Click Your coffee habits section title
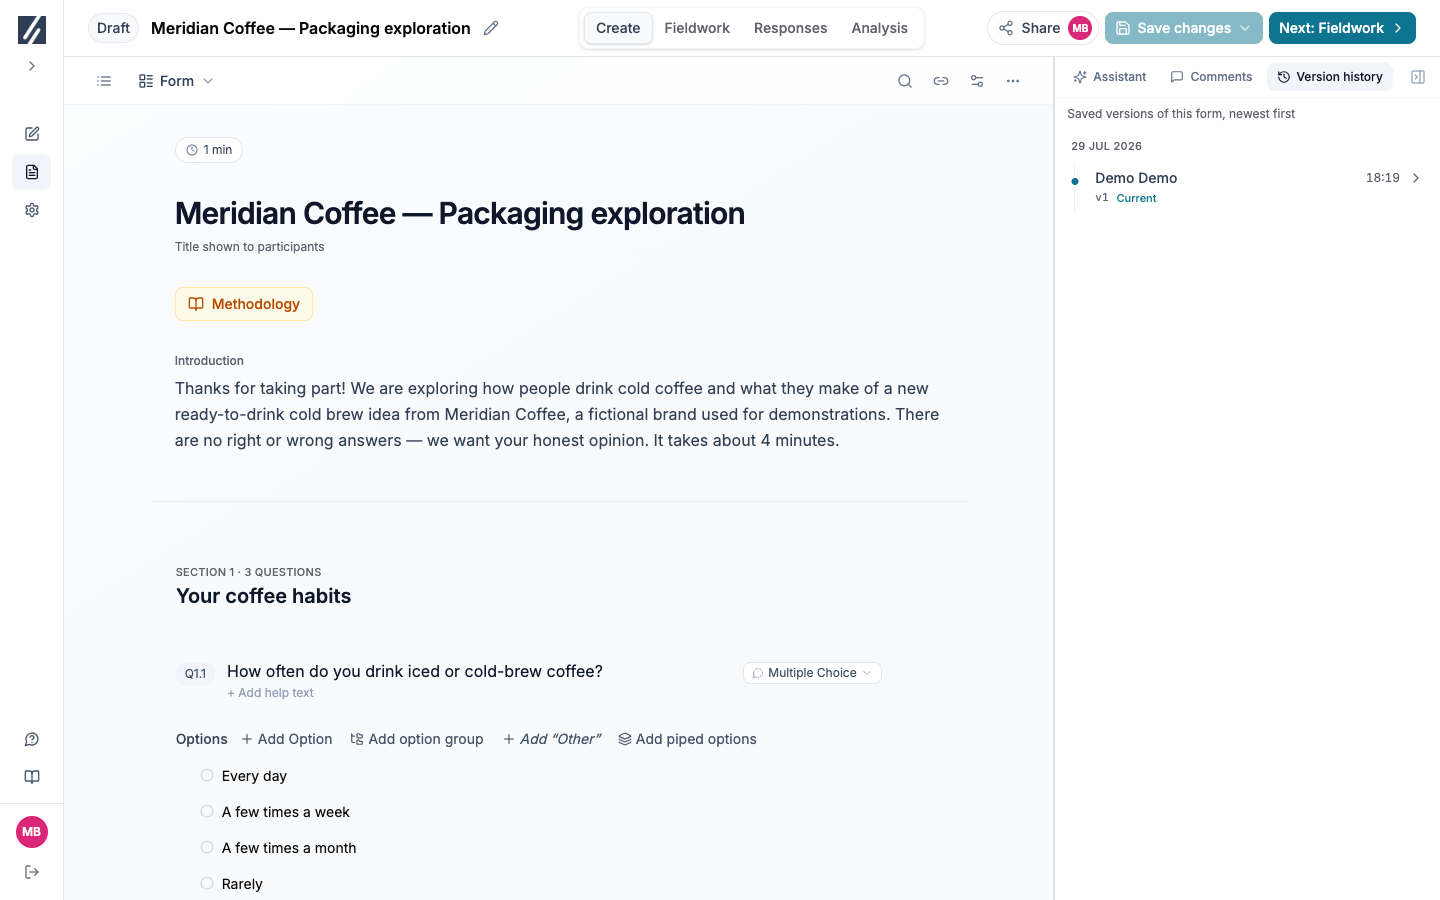 pyautogui.click(x=264, y=596)
